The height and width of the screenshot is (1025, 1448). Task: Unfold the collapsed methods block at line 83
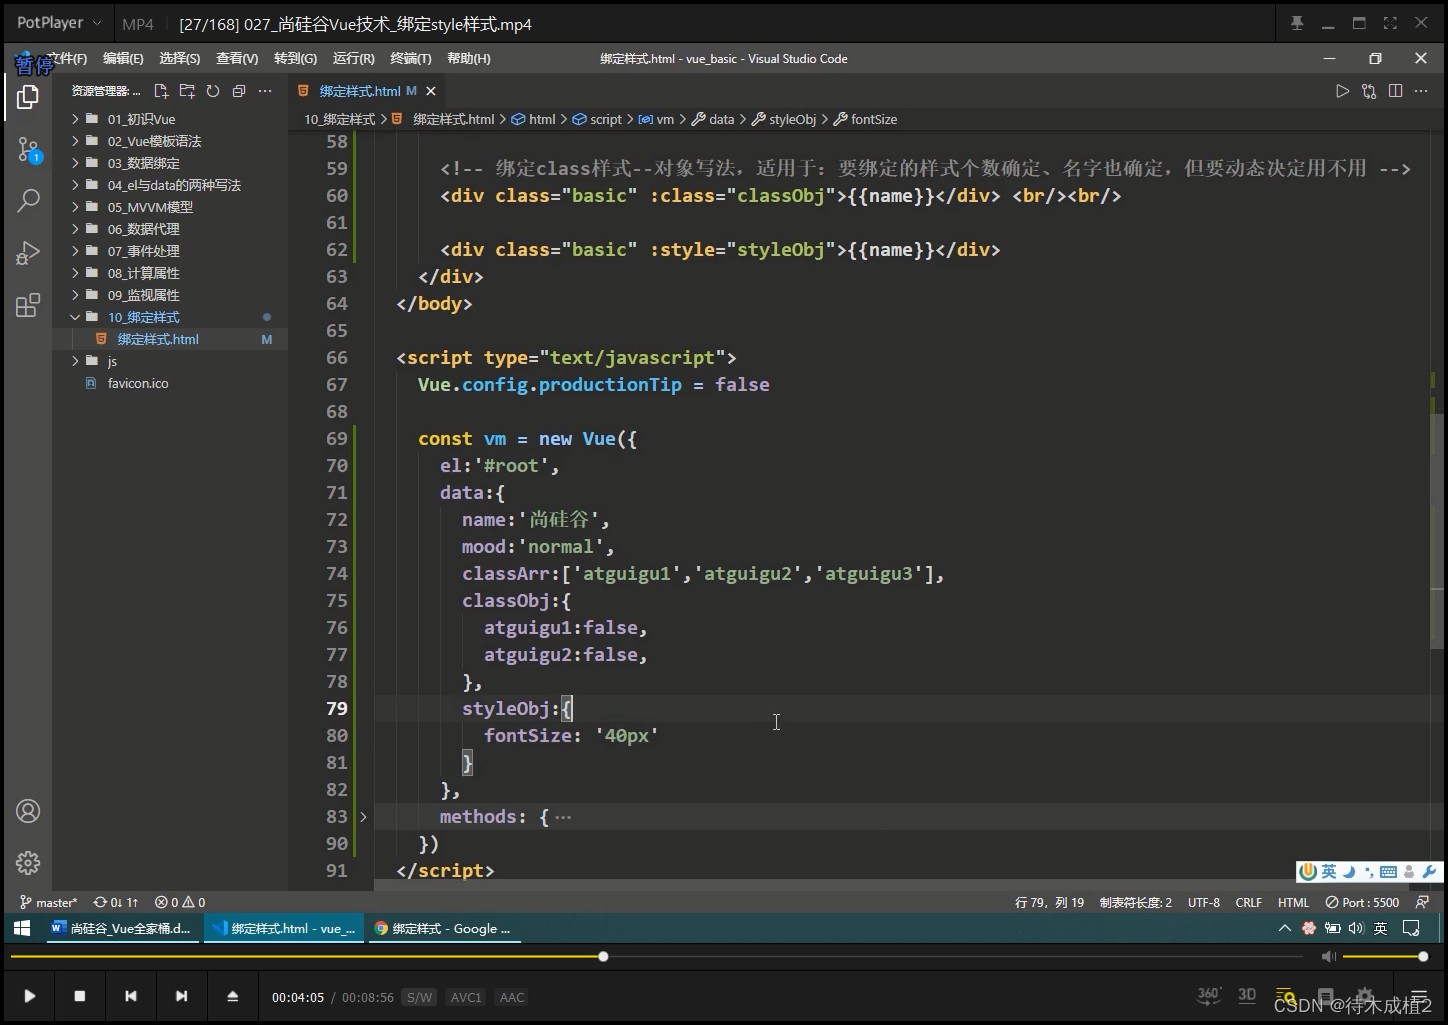pos(363,817)
